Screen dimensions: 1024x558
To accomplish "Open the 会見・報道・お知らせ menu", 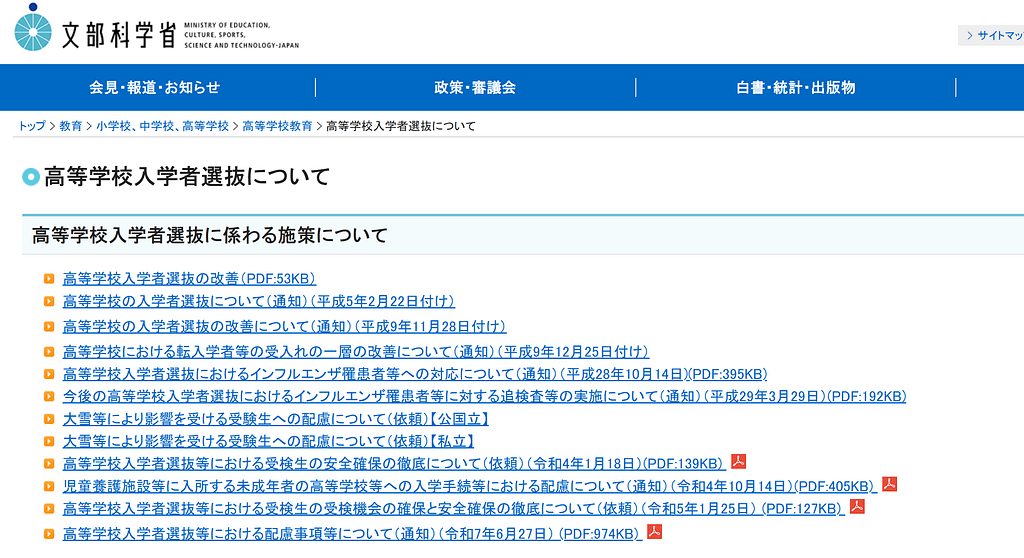I will 155,88.
